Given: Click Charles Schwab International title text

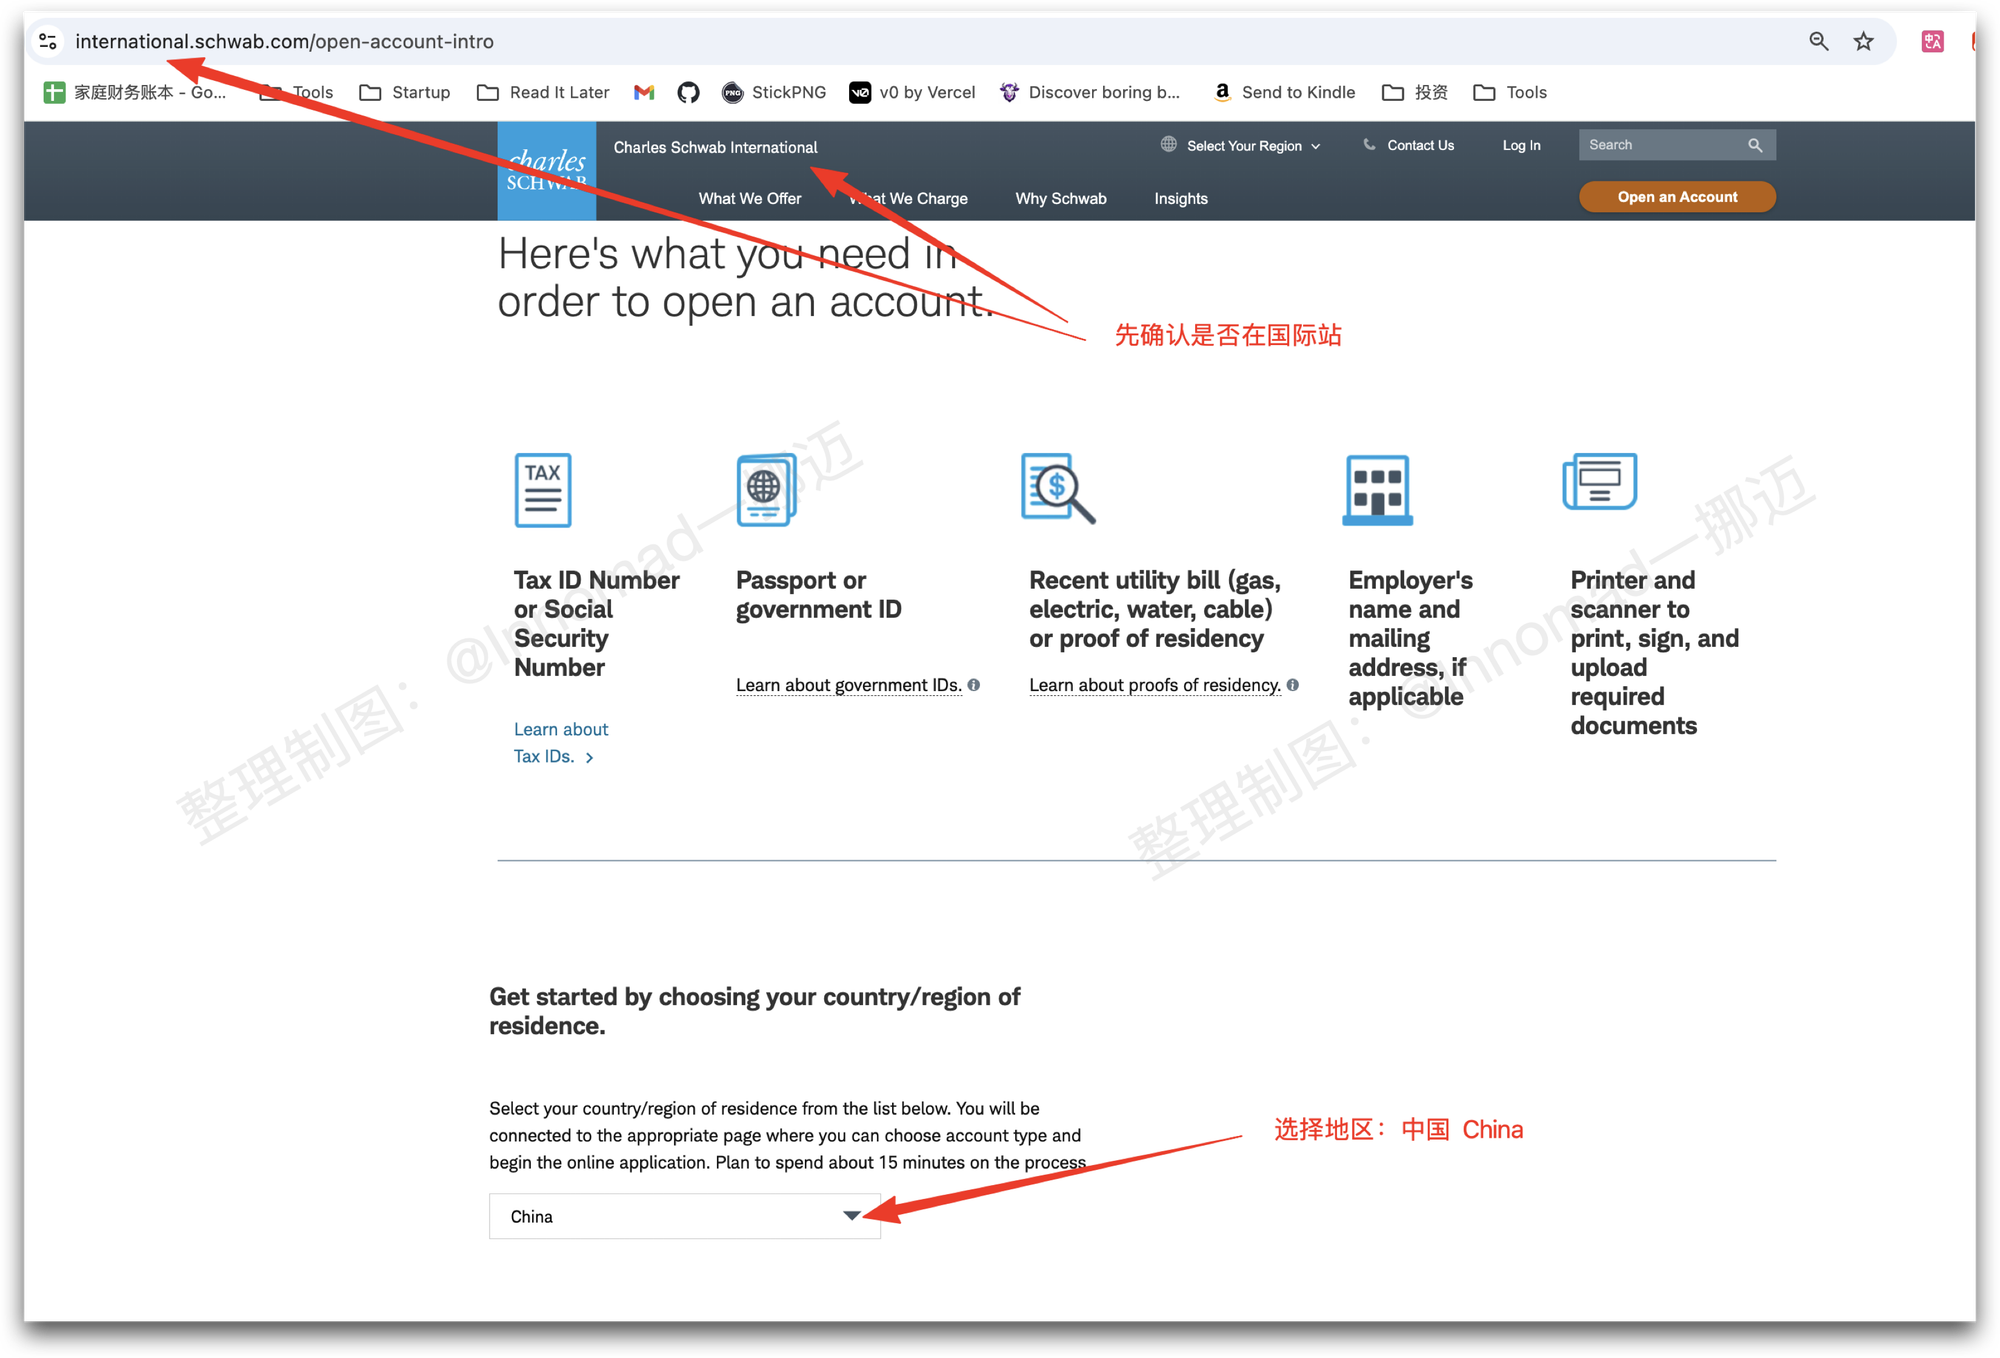Looking at the screenshot, I should point(715,147).
